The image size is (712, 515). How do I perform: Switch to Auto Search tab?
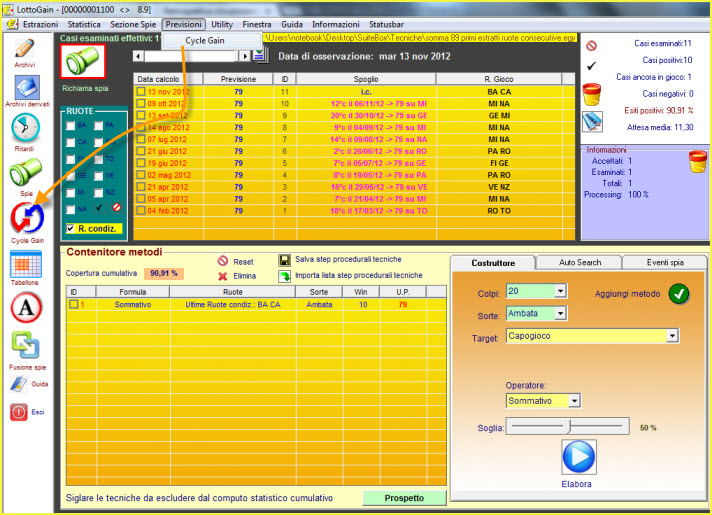tap(580, 262)
